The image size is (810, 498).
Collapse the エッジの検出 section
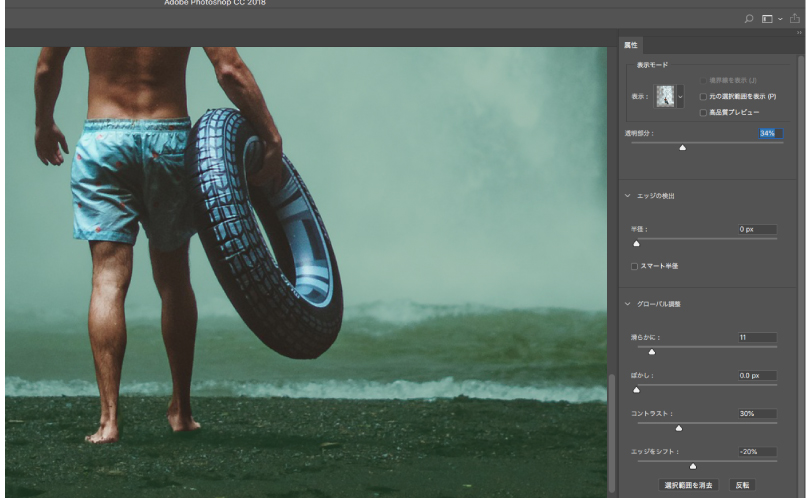[628, 196]
